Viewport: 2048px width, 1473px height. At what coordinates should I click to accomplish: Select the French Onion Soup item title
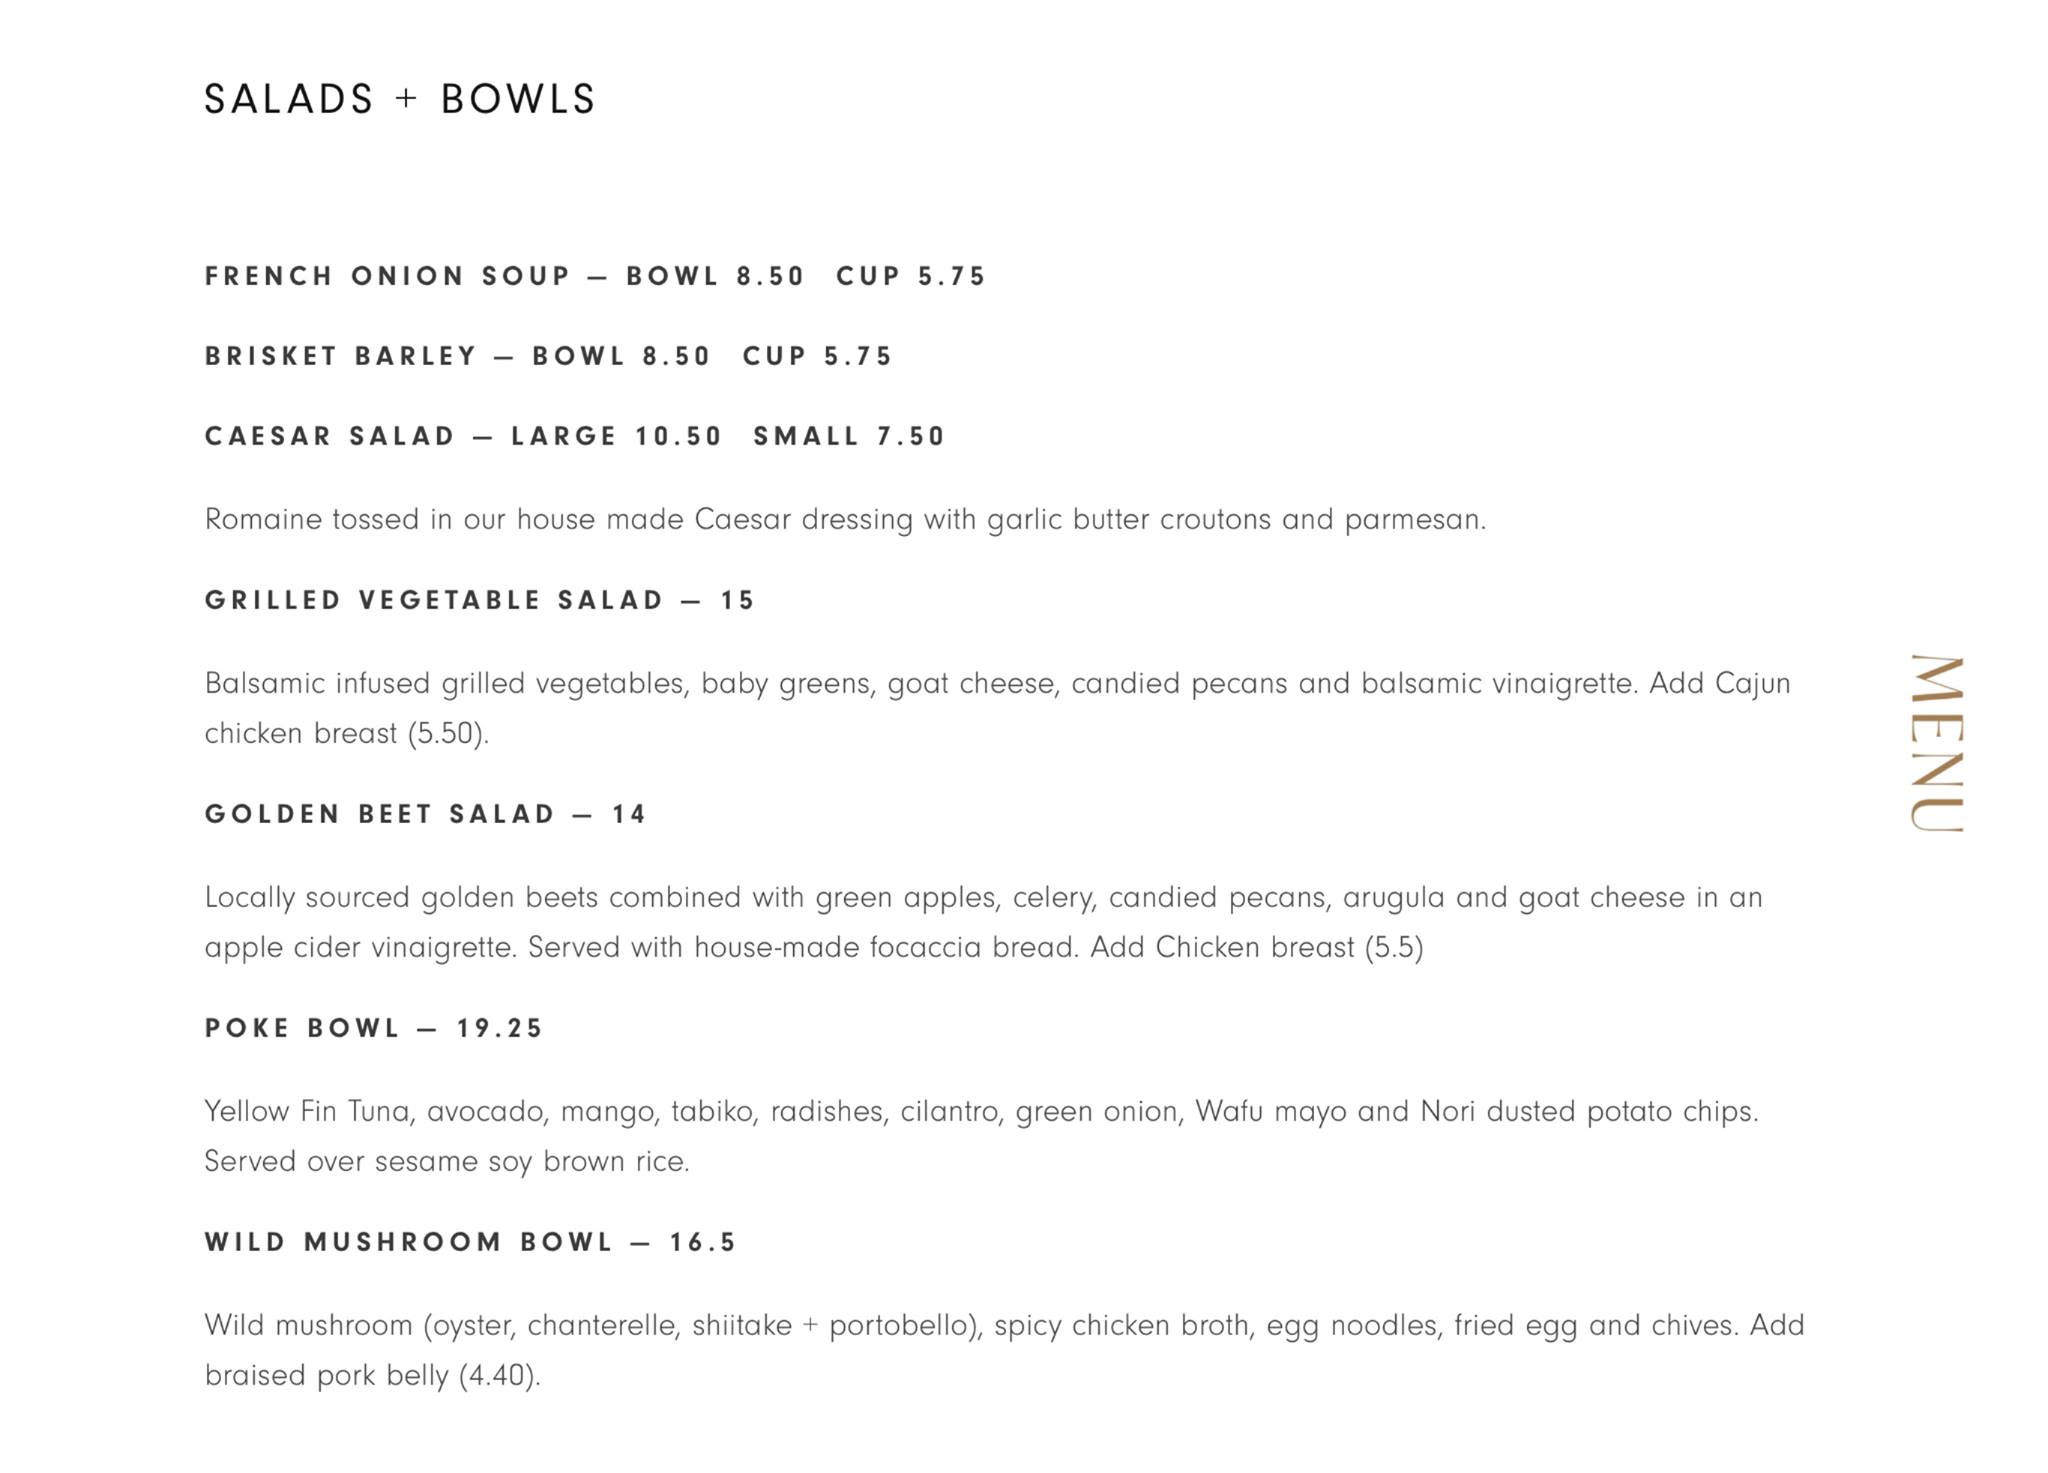click(x=387, y=276)
